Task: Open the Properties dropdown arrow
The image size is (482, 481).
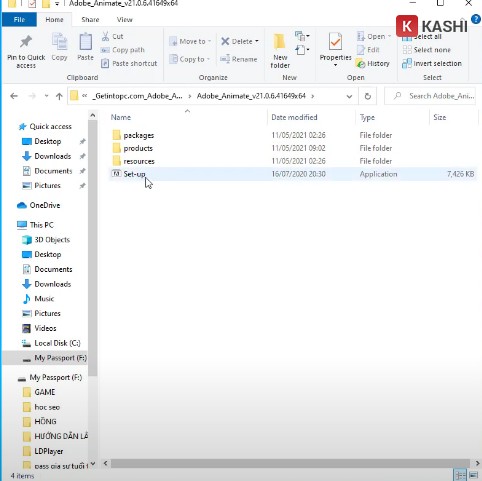Action: coord(335,65)
